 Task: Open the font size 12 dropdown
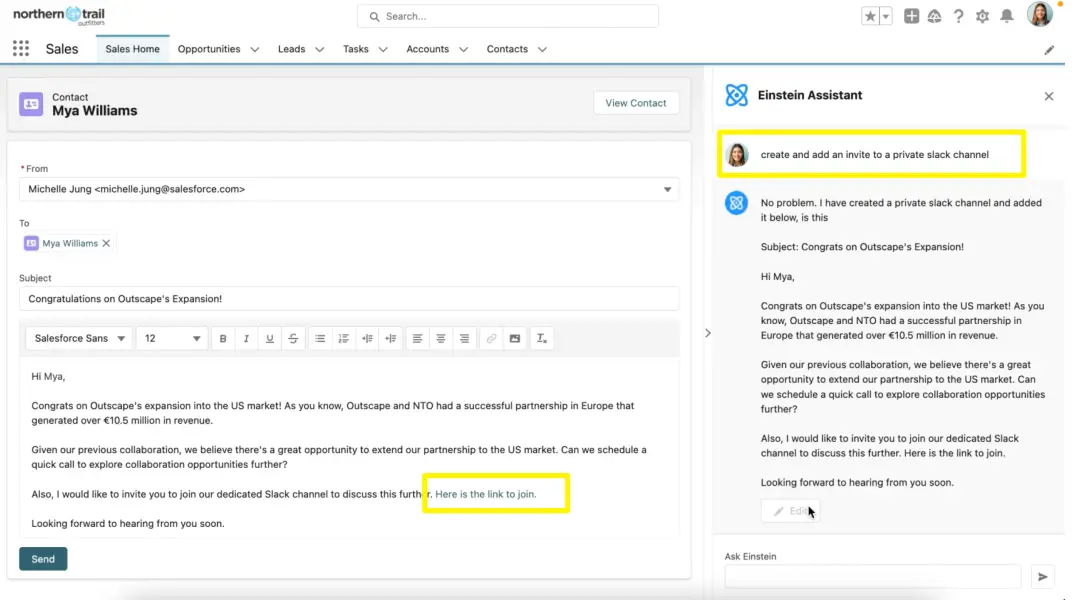tap(171, 339)
